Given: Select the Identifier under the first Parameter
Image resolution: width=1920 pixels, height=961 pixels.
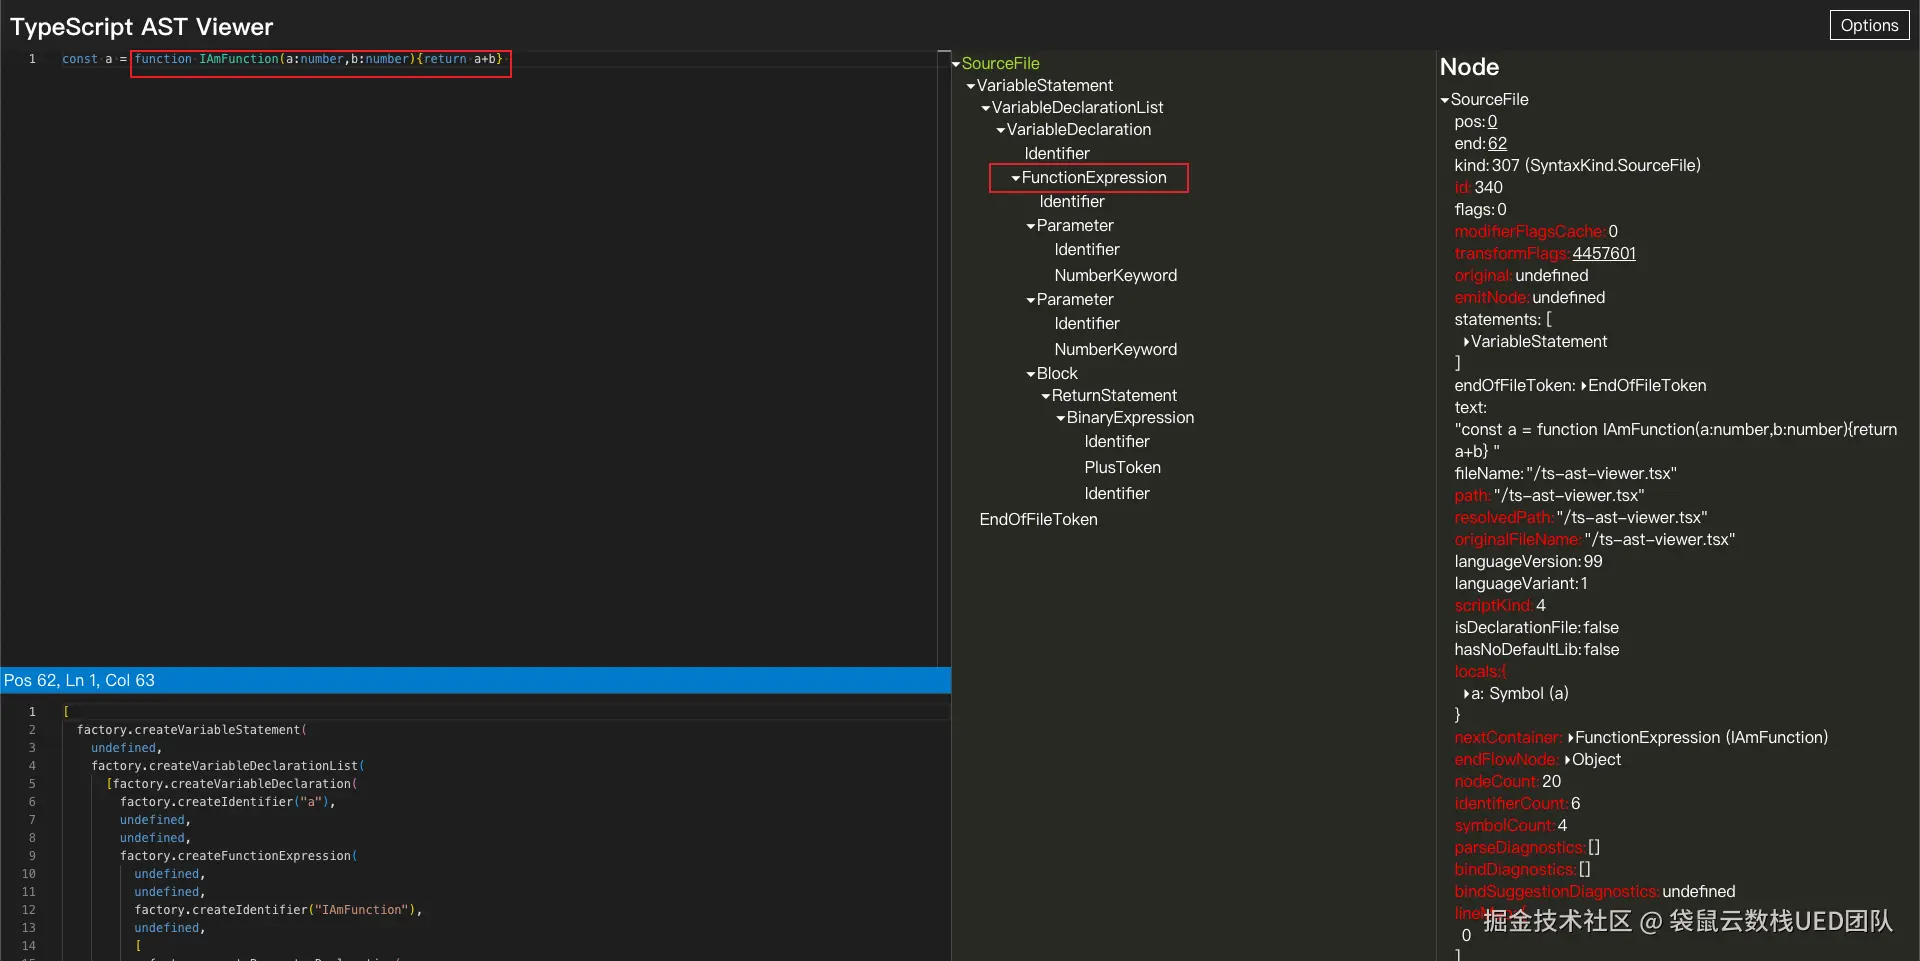Looking at the screenshot, I should tap(1087, 249).
